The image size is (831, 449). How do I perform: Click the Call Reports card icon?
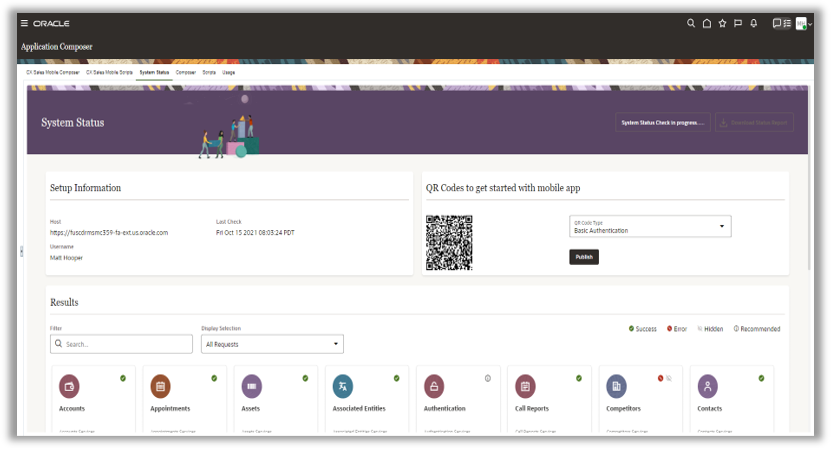click(525, 386)
